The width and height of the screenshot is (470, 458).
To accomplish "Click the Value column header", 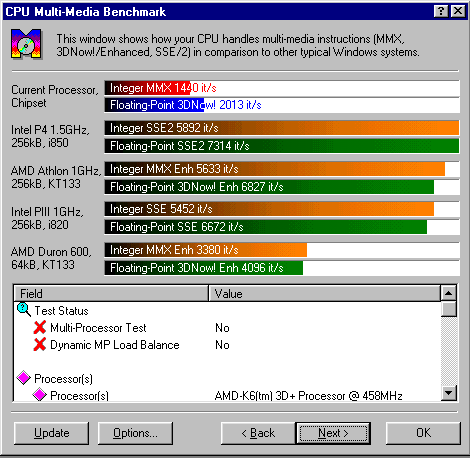I will point(324,293).
